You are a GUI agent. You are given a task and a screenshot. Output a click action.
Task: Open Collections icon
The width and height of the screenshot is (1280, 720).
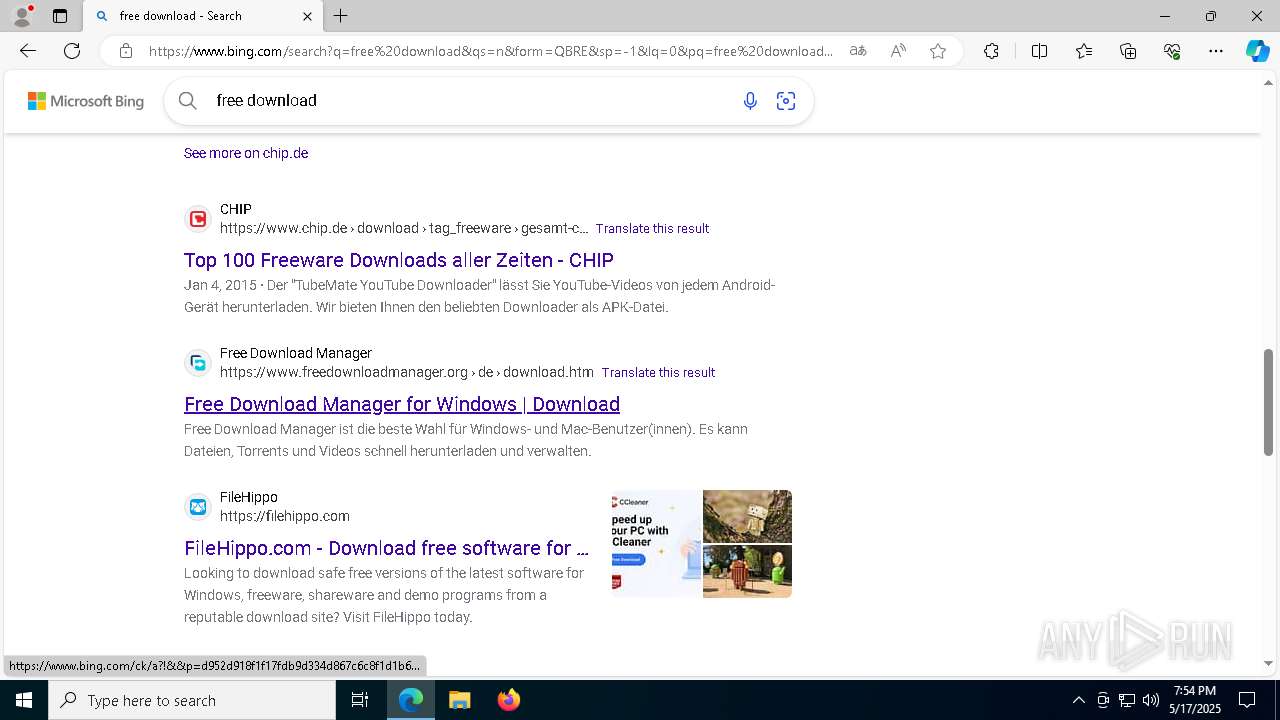coord(1128,51)
